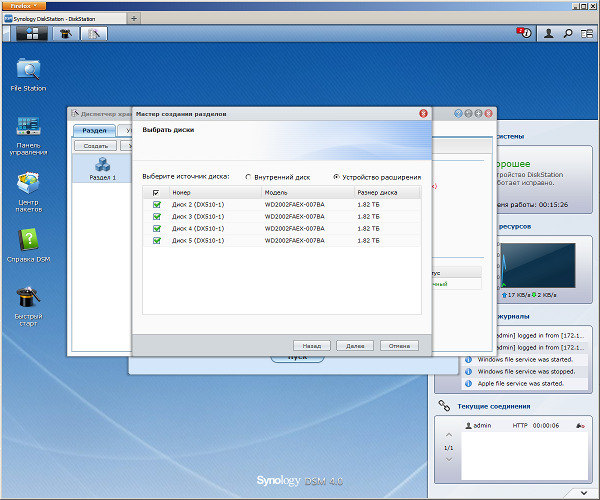
Task: Launch Центр пакетов package center icon
Action: 28,185
